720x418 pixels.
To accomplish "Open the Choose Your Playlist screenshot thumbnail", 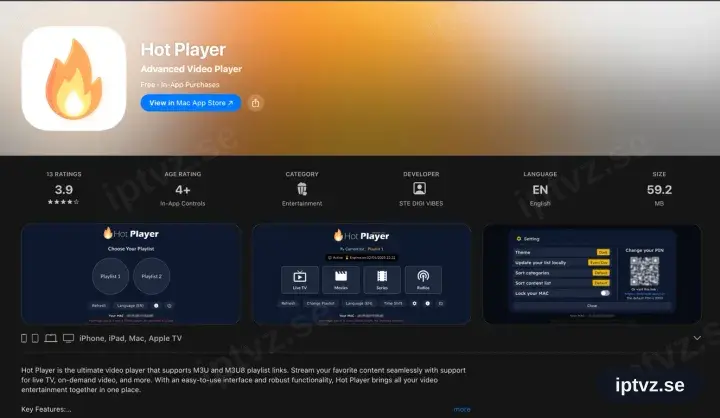I will click(131, 274).
